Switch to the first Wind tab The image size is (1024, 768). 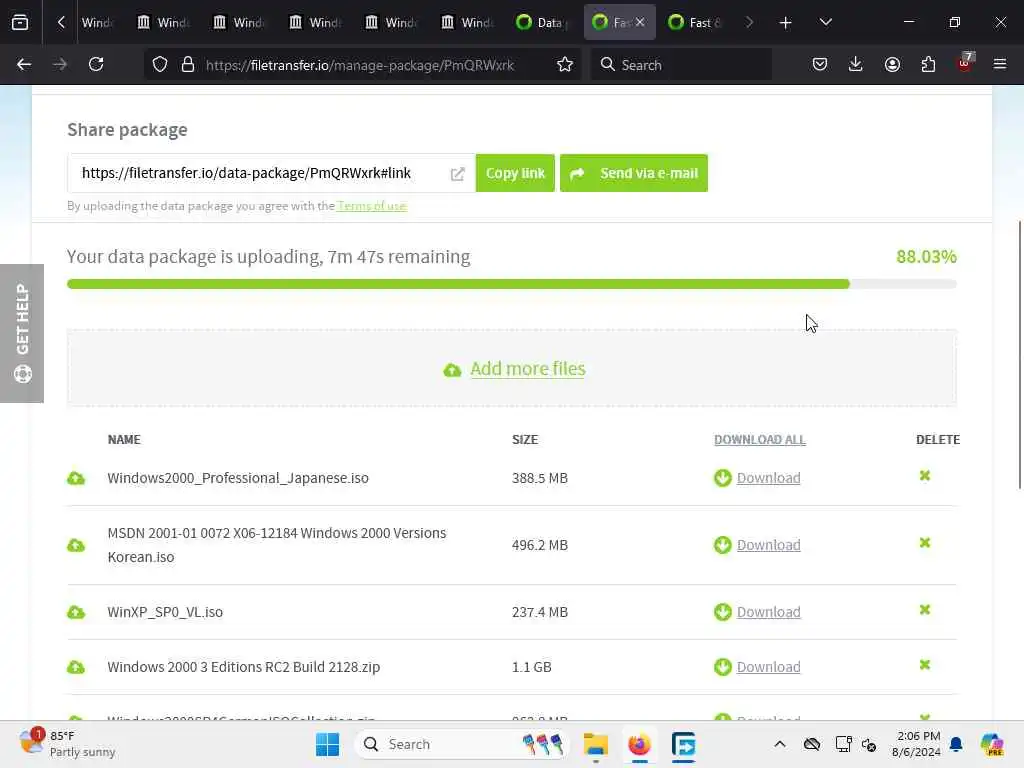pyautogui.click(x=97, y=22)
